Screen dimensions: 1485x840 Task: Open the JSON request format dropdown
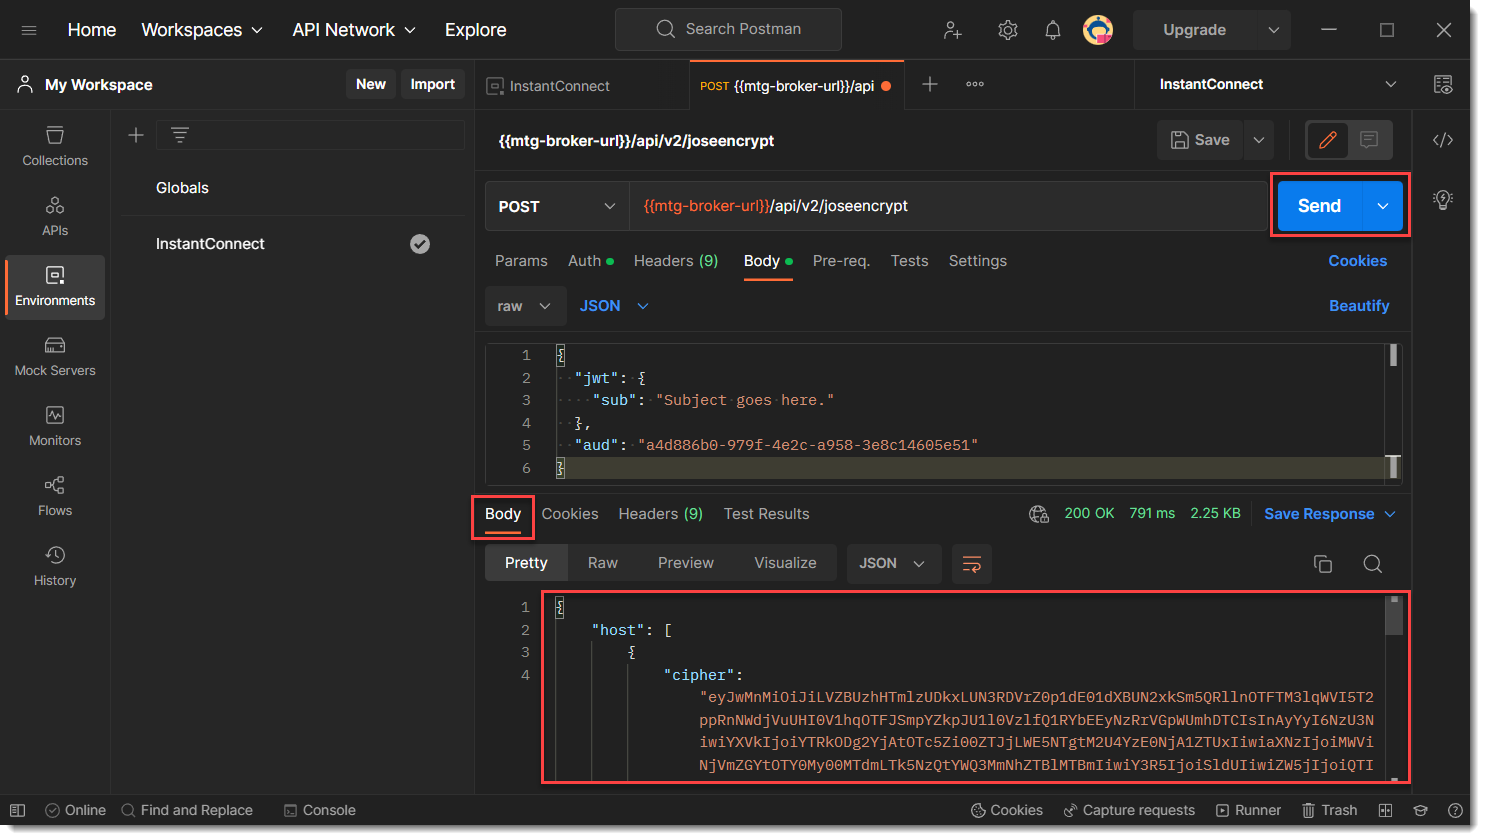(614, 306)
